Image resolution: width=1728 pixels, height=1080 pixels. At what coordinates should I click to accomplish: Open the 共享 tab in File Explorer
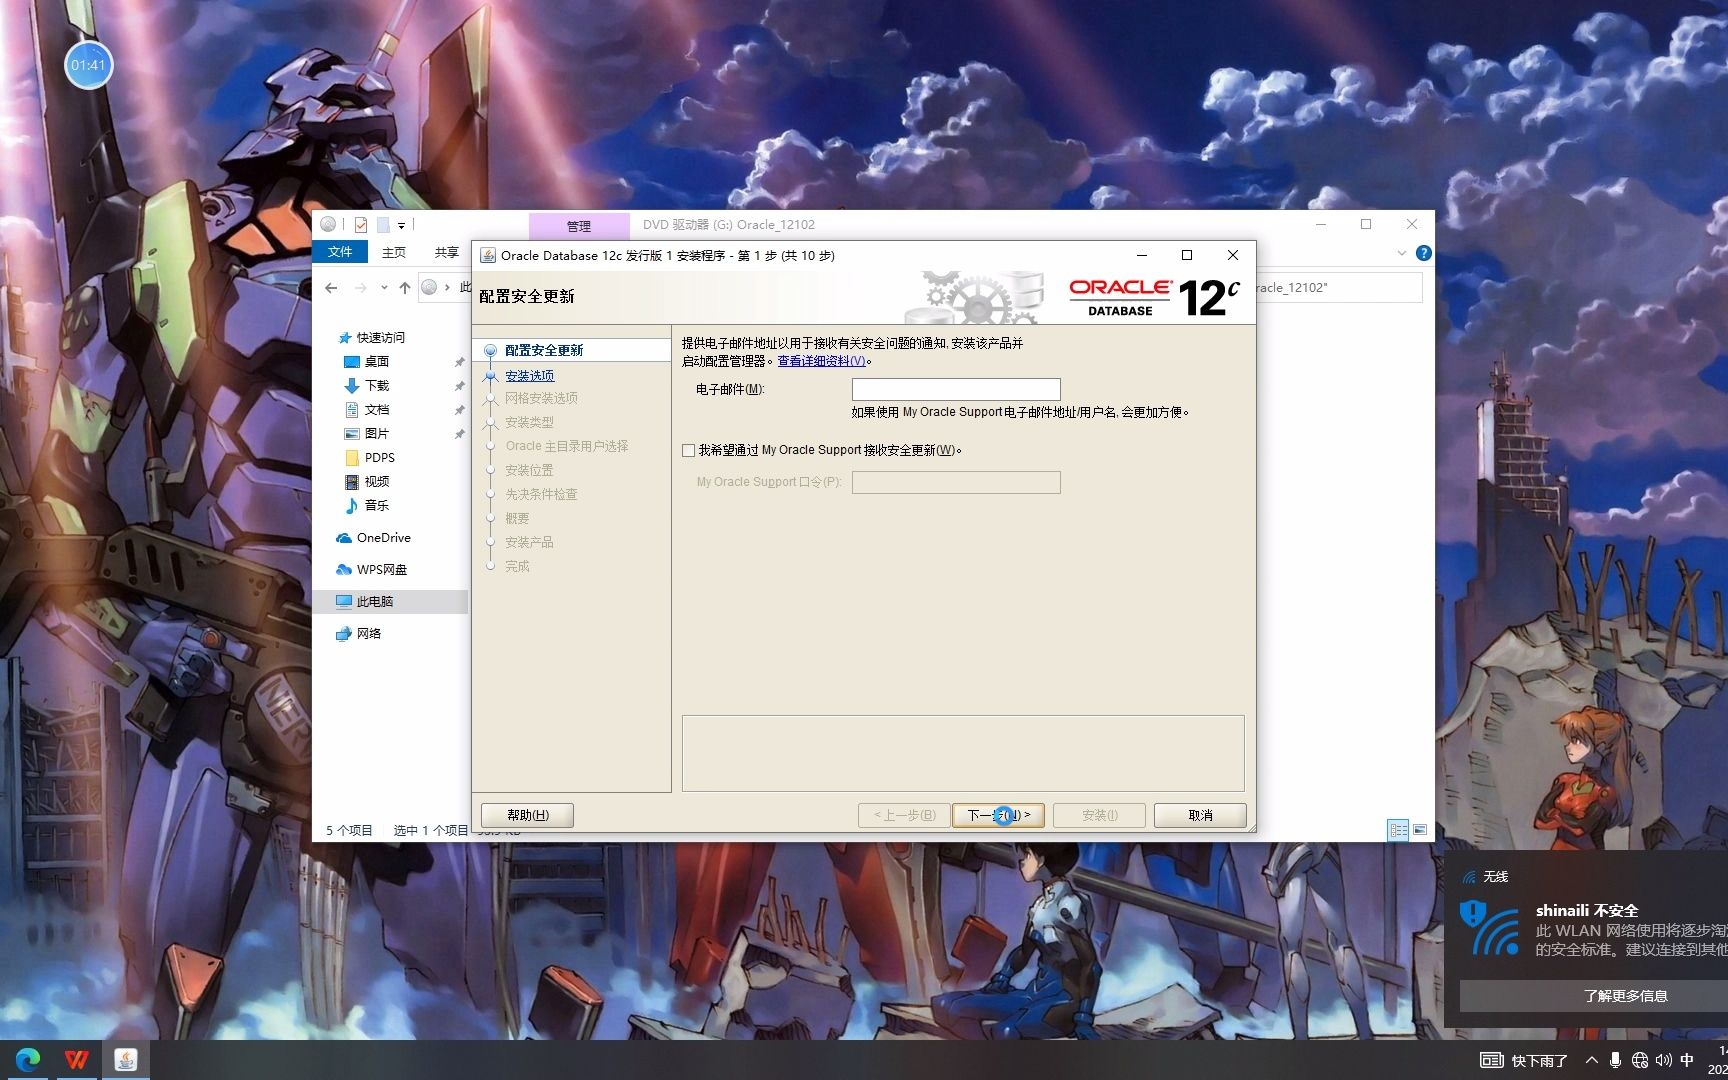click(x=446, y=252)
